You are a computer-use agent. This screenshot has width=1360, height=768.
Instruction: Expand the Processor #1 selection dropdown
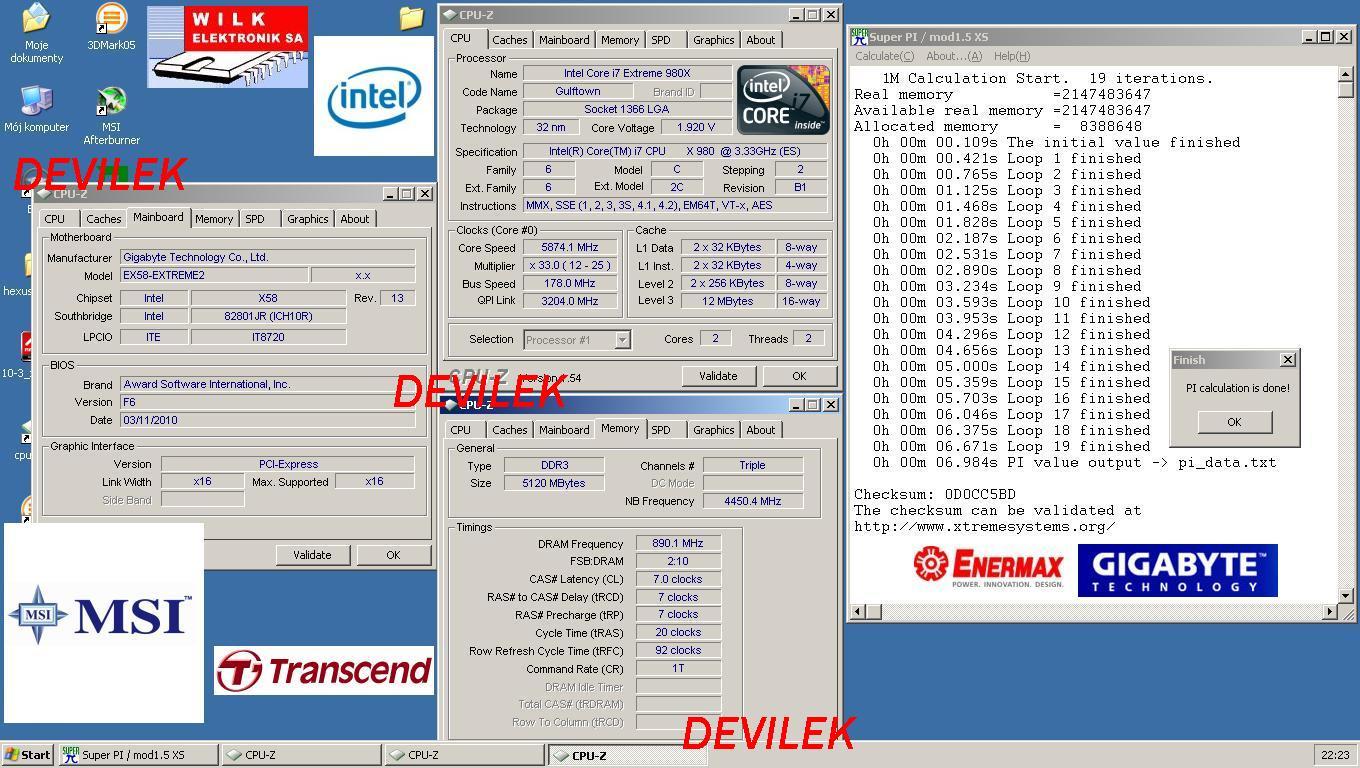tap(622, 340)
